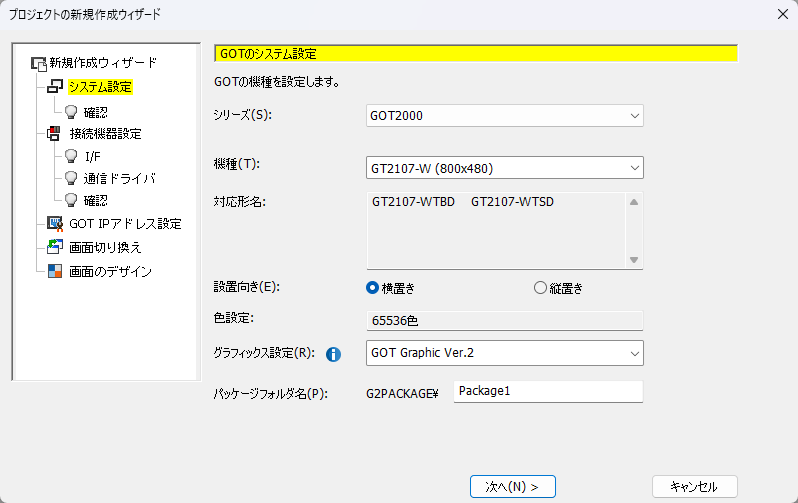Click the Package1 folder name field
The width and height of the screenshot is (798, 503).
point(547,391)
